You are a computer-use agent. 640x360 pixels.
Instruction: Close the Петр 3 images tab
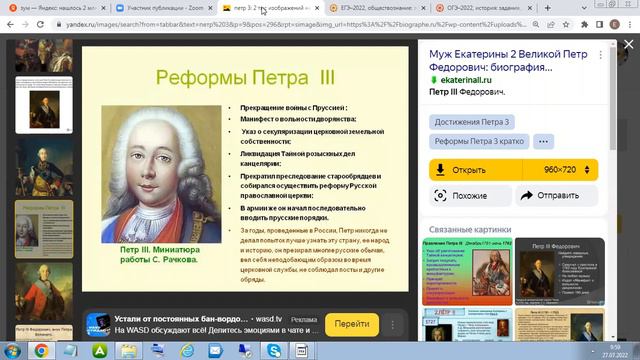point(317,8)
